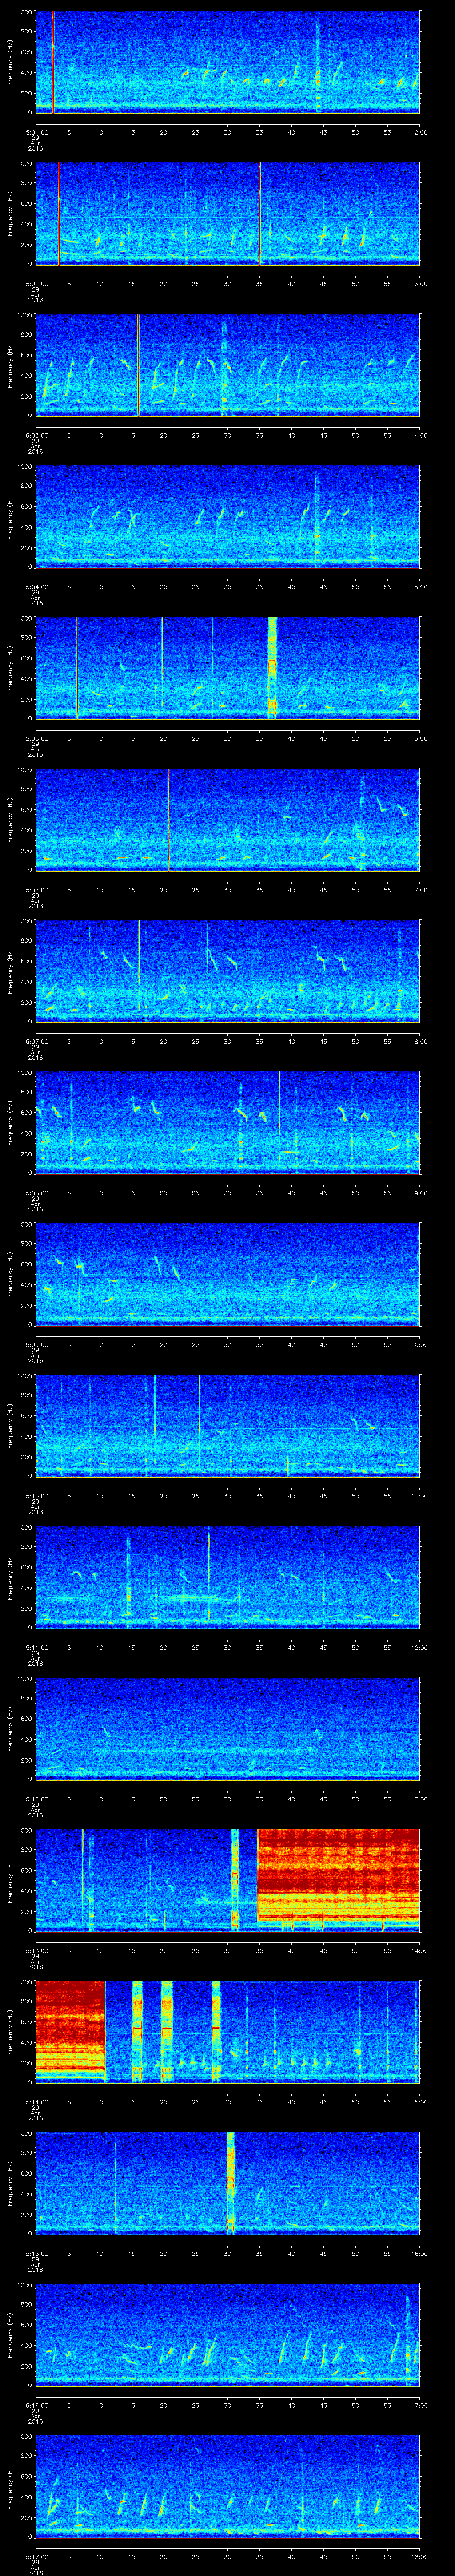Click the red vertical spike in the 5:06:00 panel
This screenshot has width=455, height=2576.
tap(169, 820)
